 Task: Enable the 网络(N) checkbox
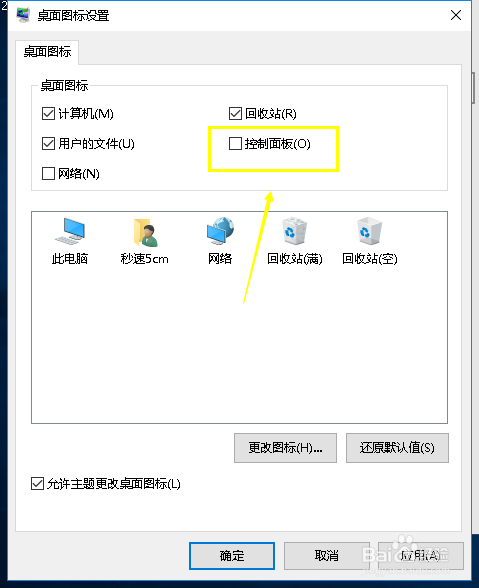coord(48,173)
